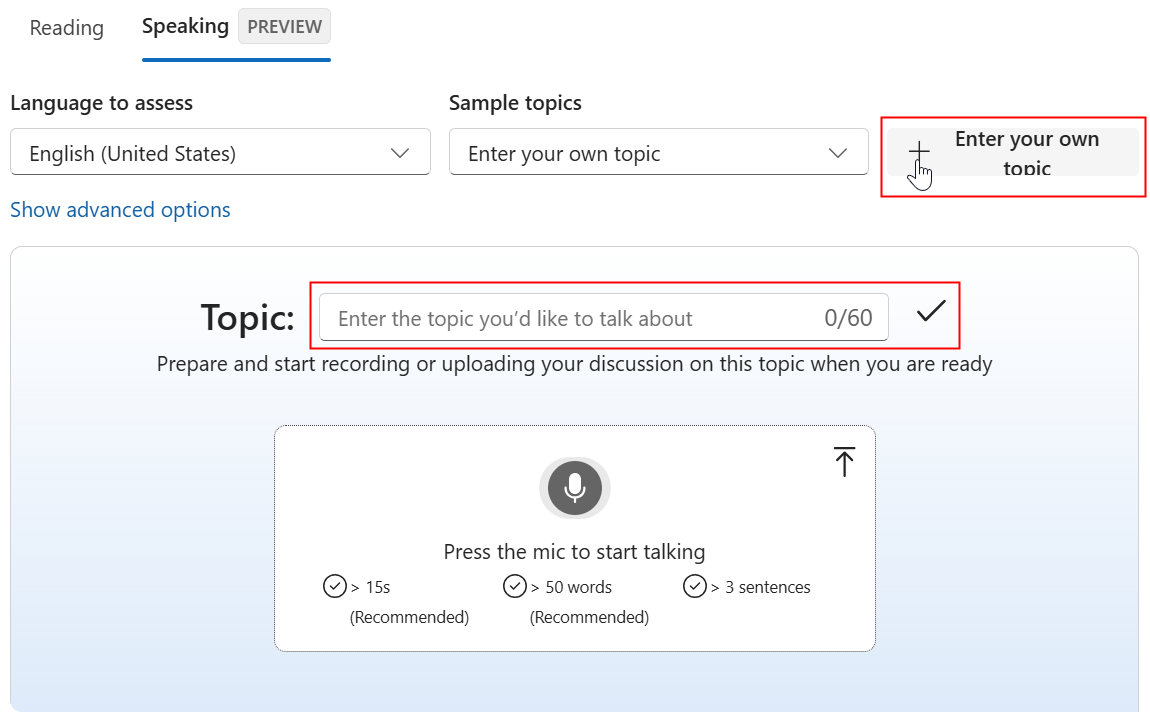Switch to the Reading tab
The width and height of the screenshot is (1150, 717).
tap(66, 28)
